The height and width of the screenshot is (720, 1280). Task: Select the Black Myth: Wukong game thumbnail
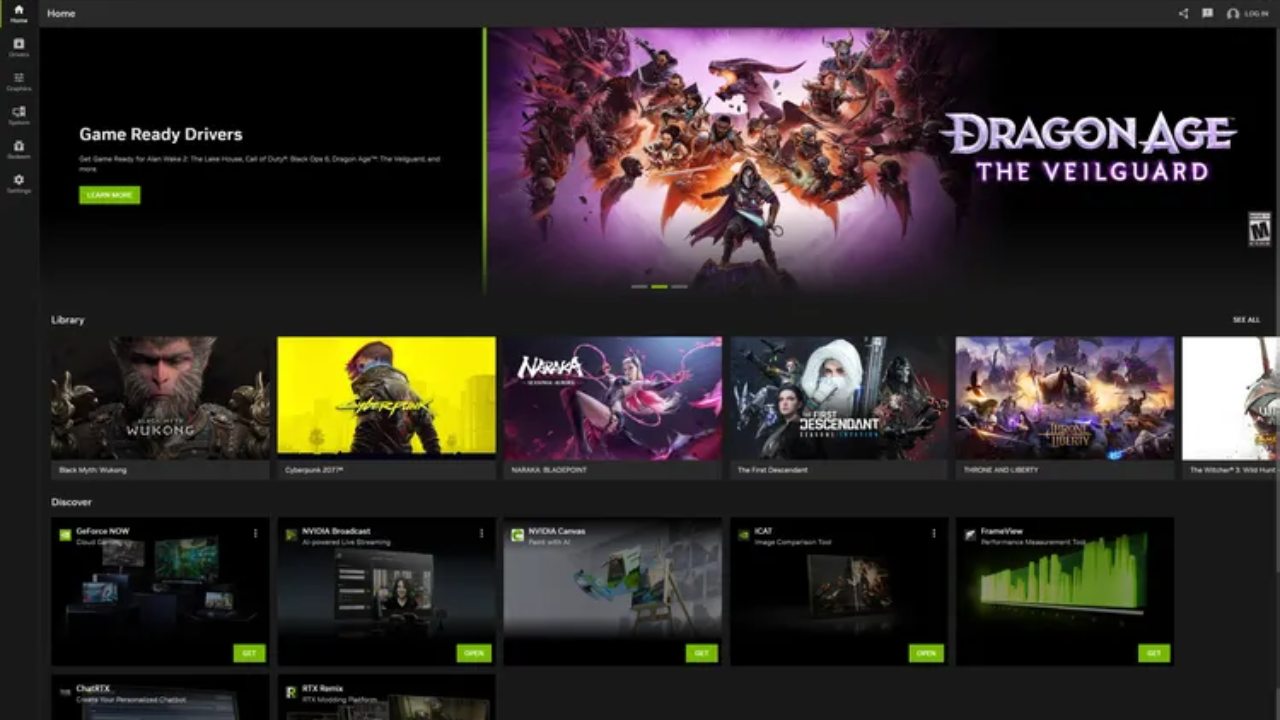point(160,398)
